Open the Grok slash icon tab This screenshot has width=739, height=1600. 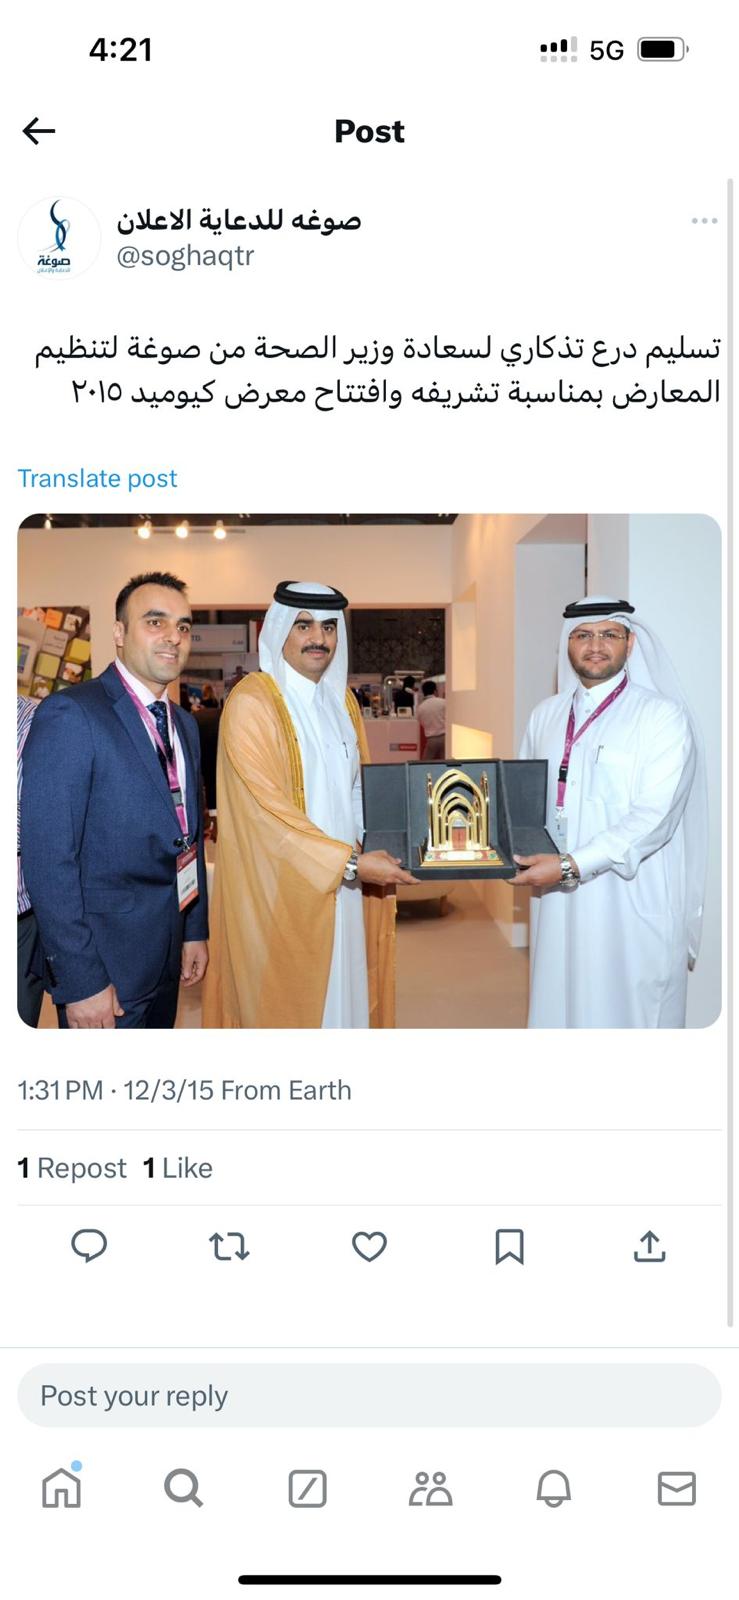(307, 1488)
